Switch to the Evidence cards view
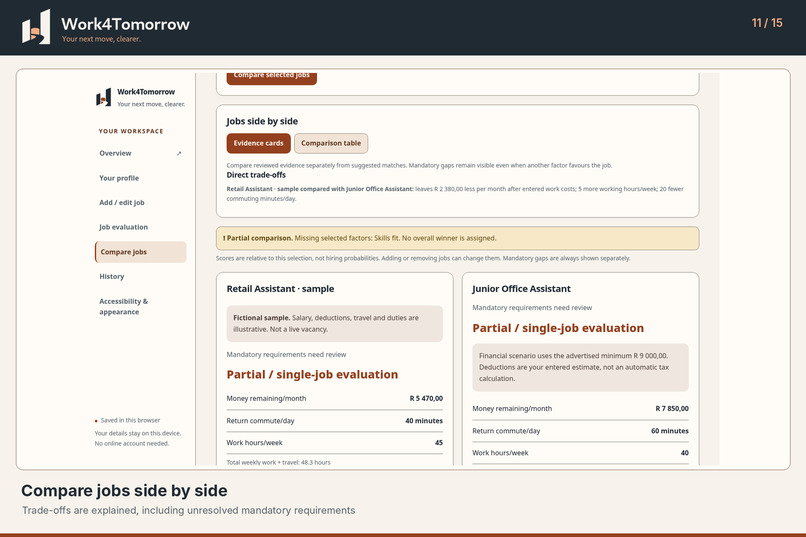Viewport: 806px width, 537px height. pos(259,143)
